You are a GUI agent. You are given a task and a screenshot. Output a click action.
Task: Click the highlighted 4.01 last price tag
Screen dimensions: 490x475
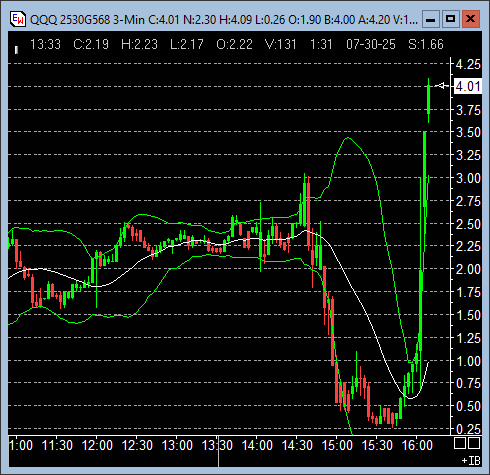[x=468, y=86]
